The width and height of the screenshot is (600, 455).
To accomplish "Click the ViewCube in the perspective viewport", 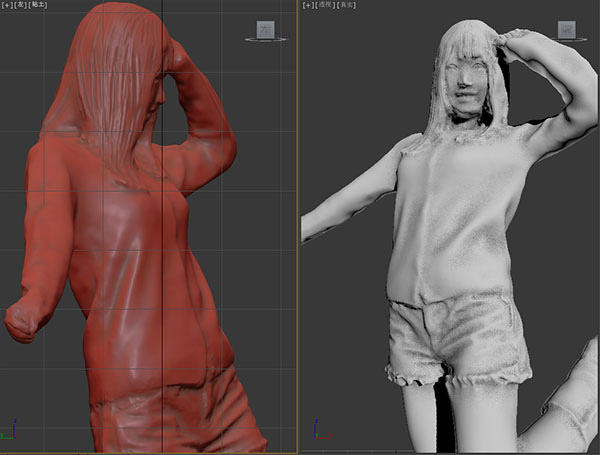I will (x=567, y=29).
